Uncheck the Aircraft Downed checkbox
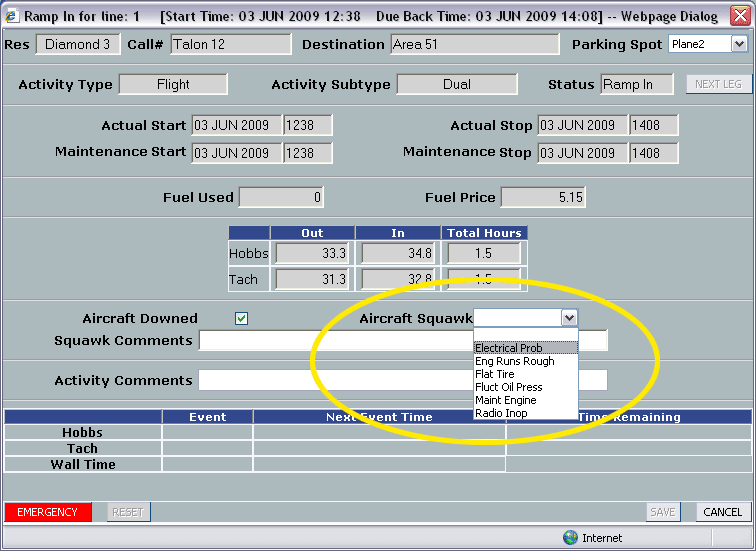Viewport: 756px width, 551px height. point(242,319)
